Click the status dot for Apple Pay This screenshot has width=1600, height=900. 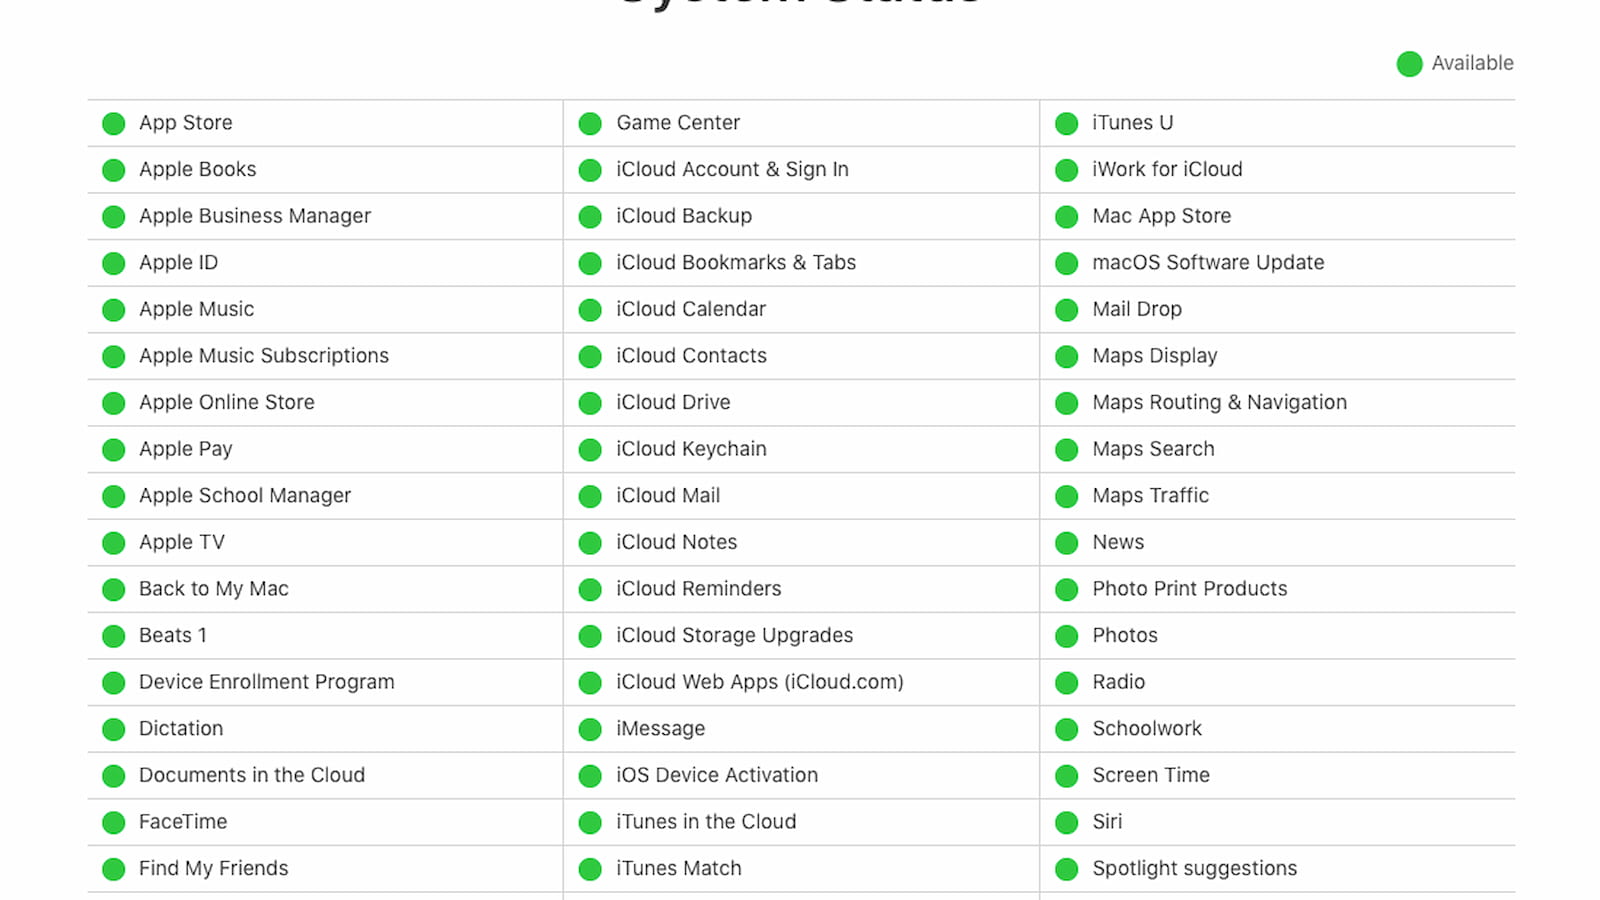(114, 450)
